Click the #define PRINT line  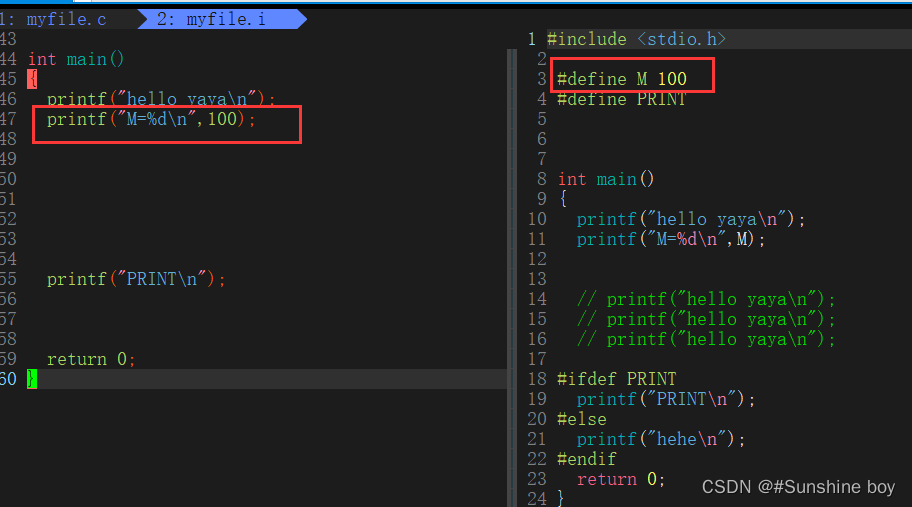[621, 99]
